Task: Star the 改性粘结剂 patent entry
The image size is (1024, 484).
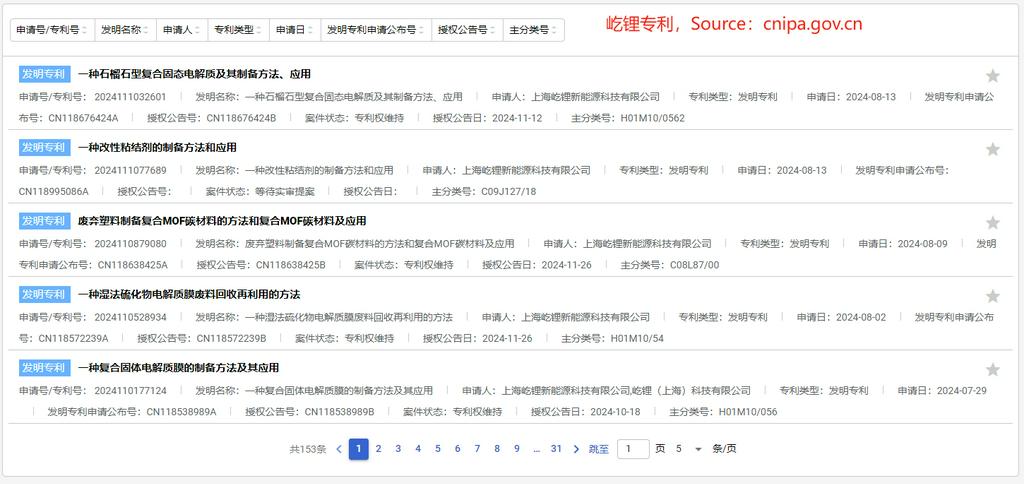Action: pos(992,149)
